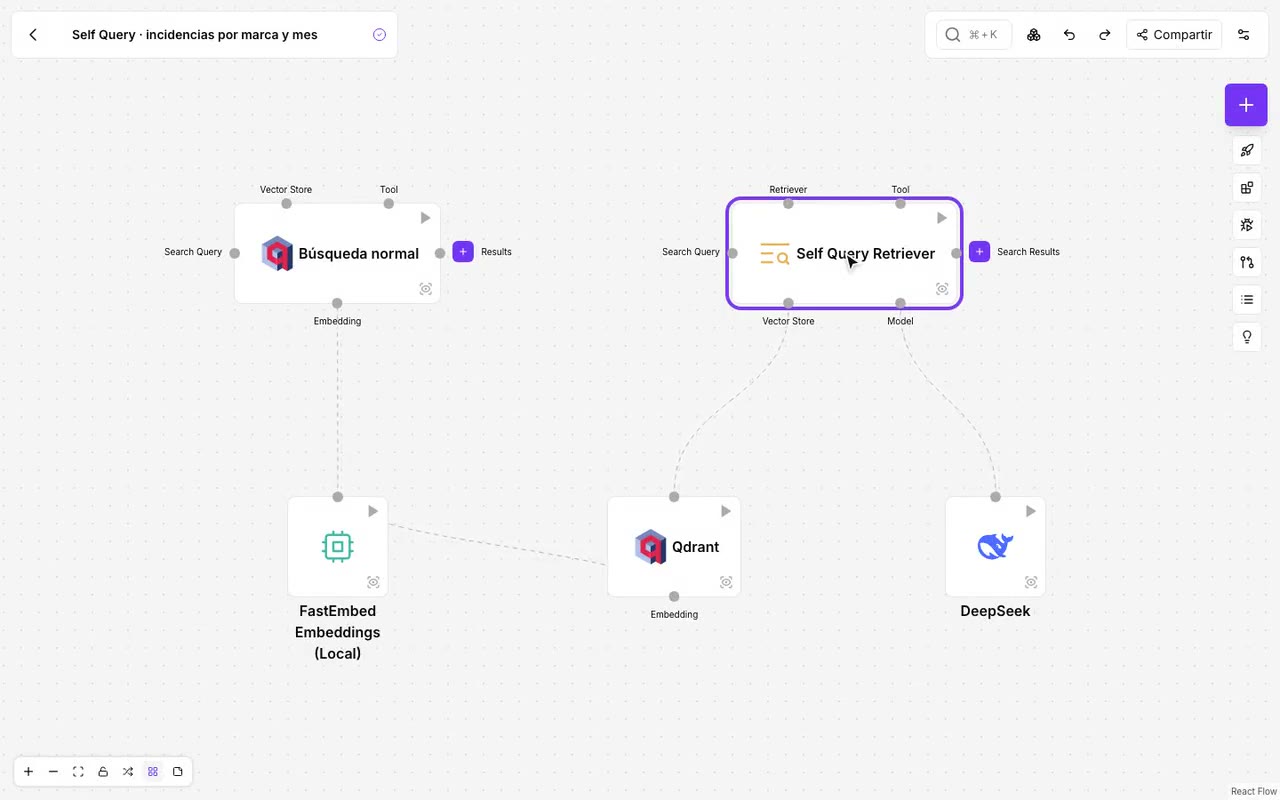Click the Results plus output button

tap(463, 252)
